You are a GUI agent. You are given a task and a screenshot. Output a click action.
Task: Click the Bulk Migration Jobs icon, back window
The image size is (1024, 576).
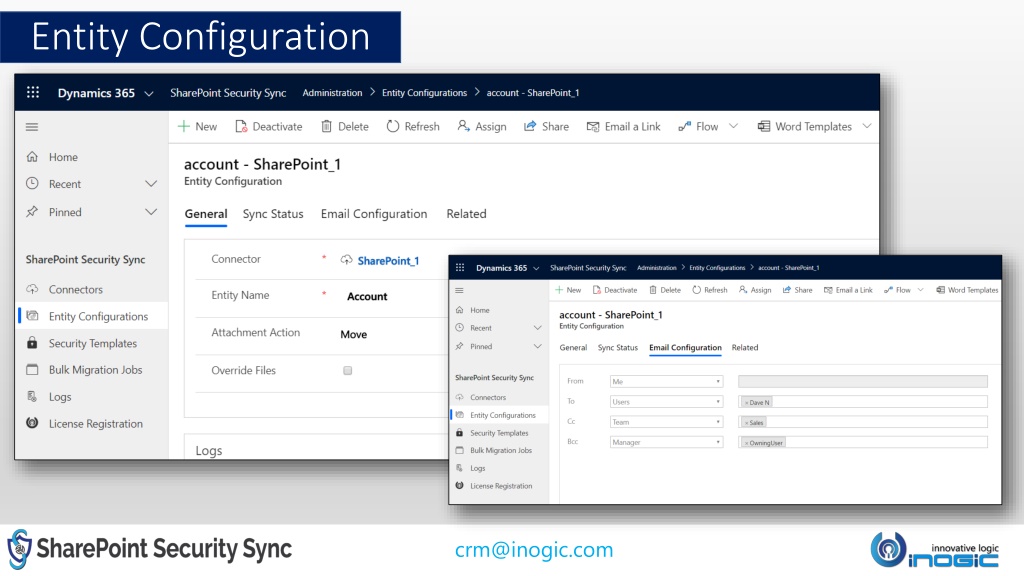click(x=32, y=370)
